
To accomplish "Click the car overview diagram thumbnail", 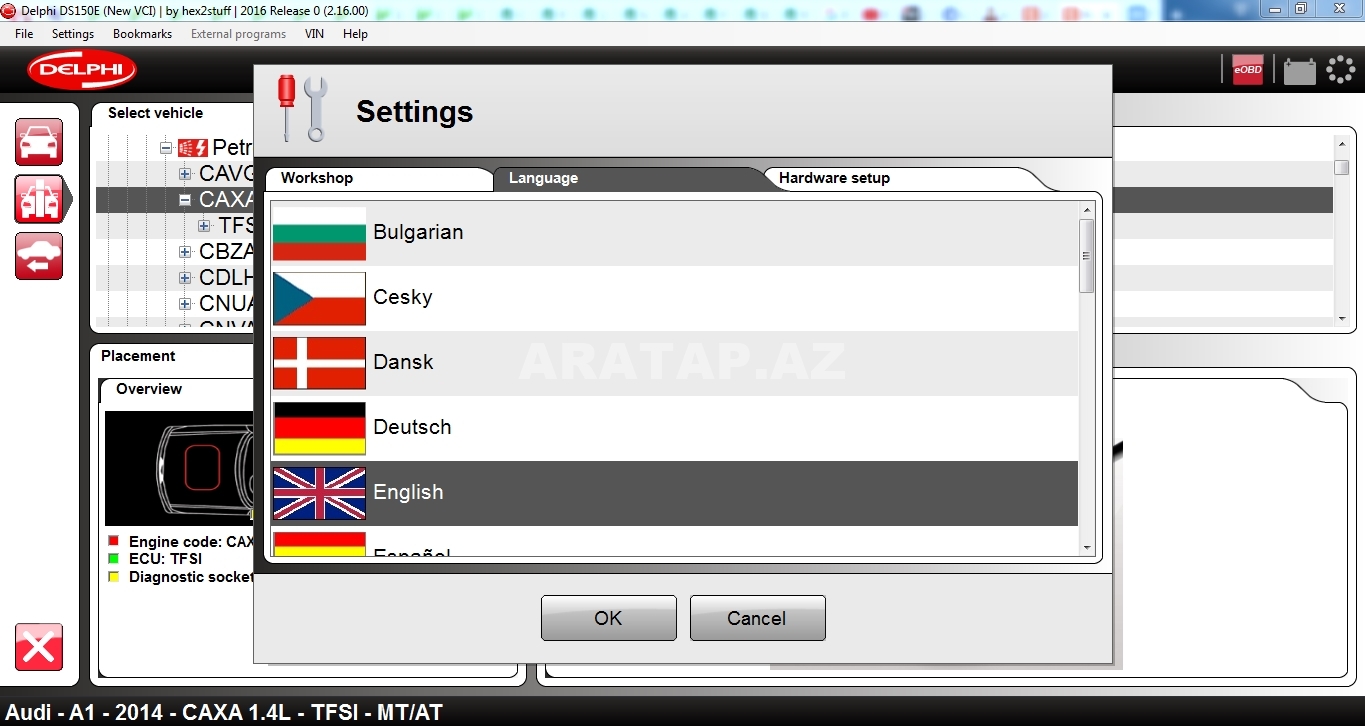I will (179, 468).
